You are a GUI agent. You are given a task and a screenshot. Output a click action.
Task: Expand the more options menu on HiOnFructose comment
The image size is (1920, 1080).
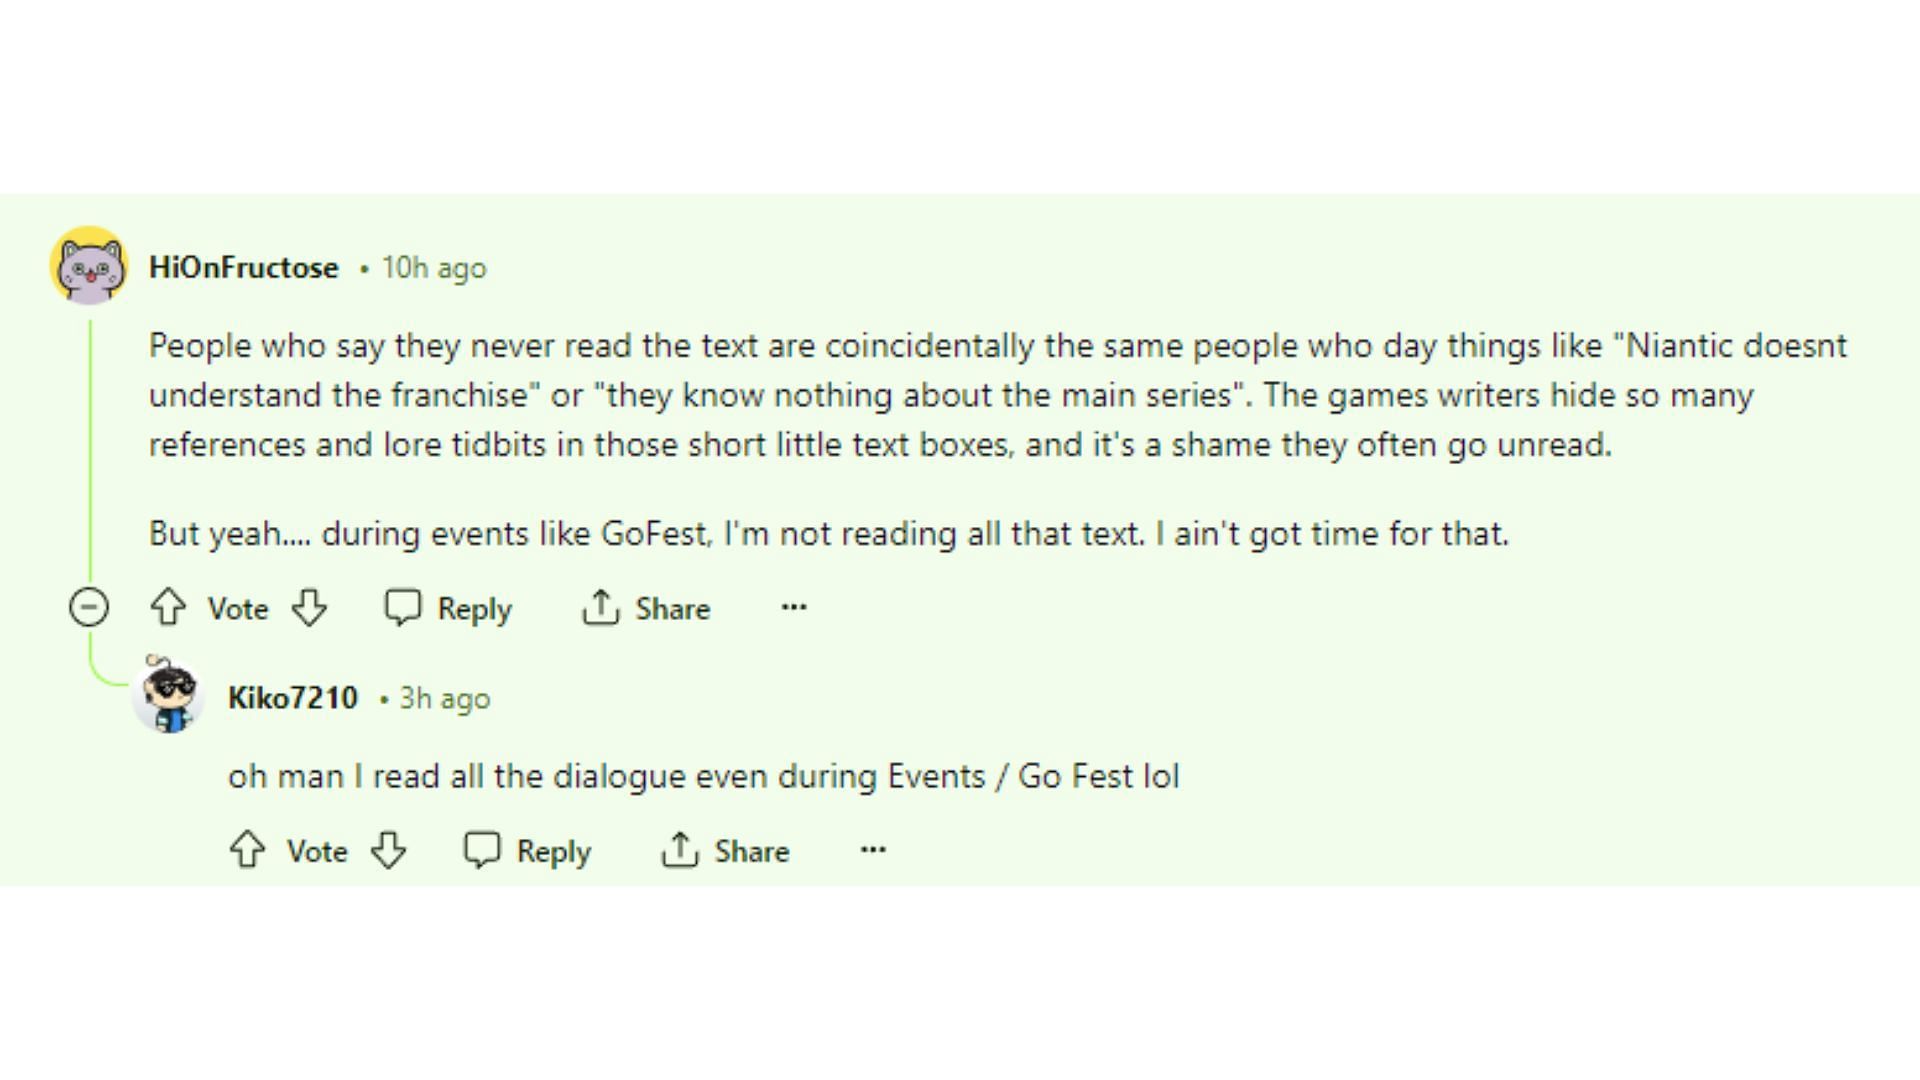[x=793, y=608]
